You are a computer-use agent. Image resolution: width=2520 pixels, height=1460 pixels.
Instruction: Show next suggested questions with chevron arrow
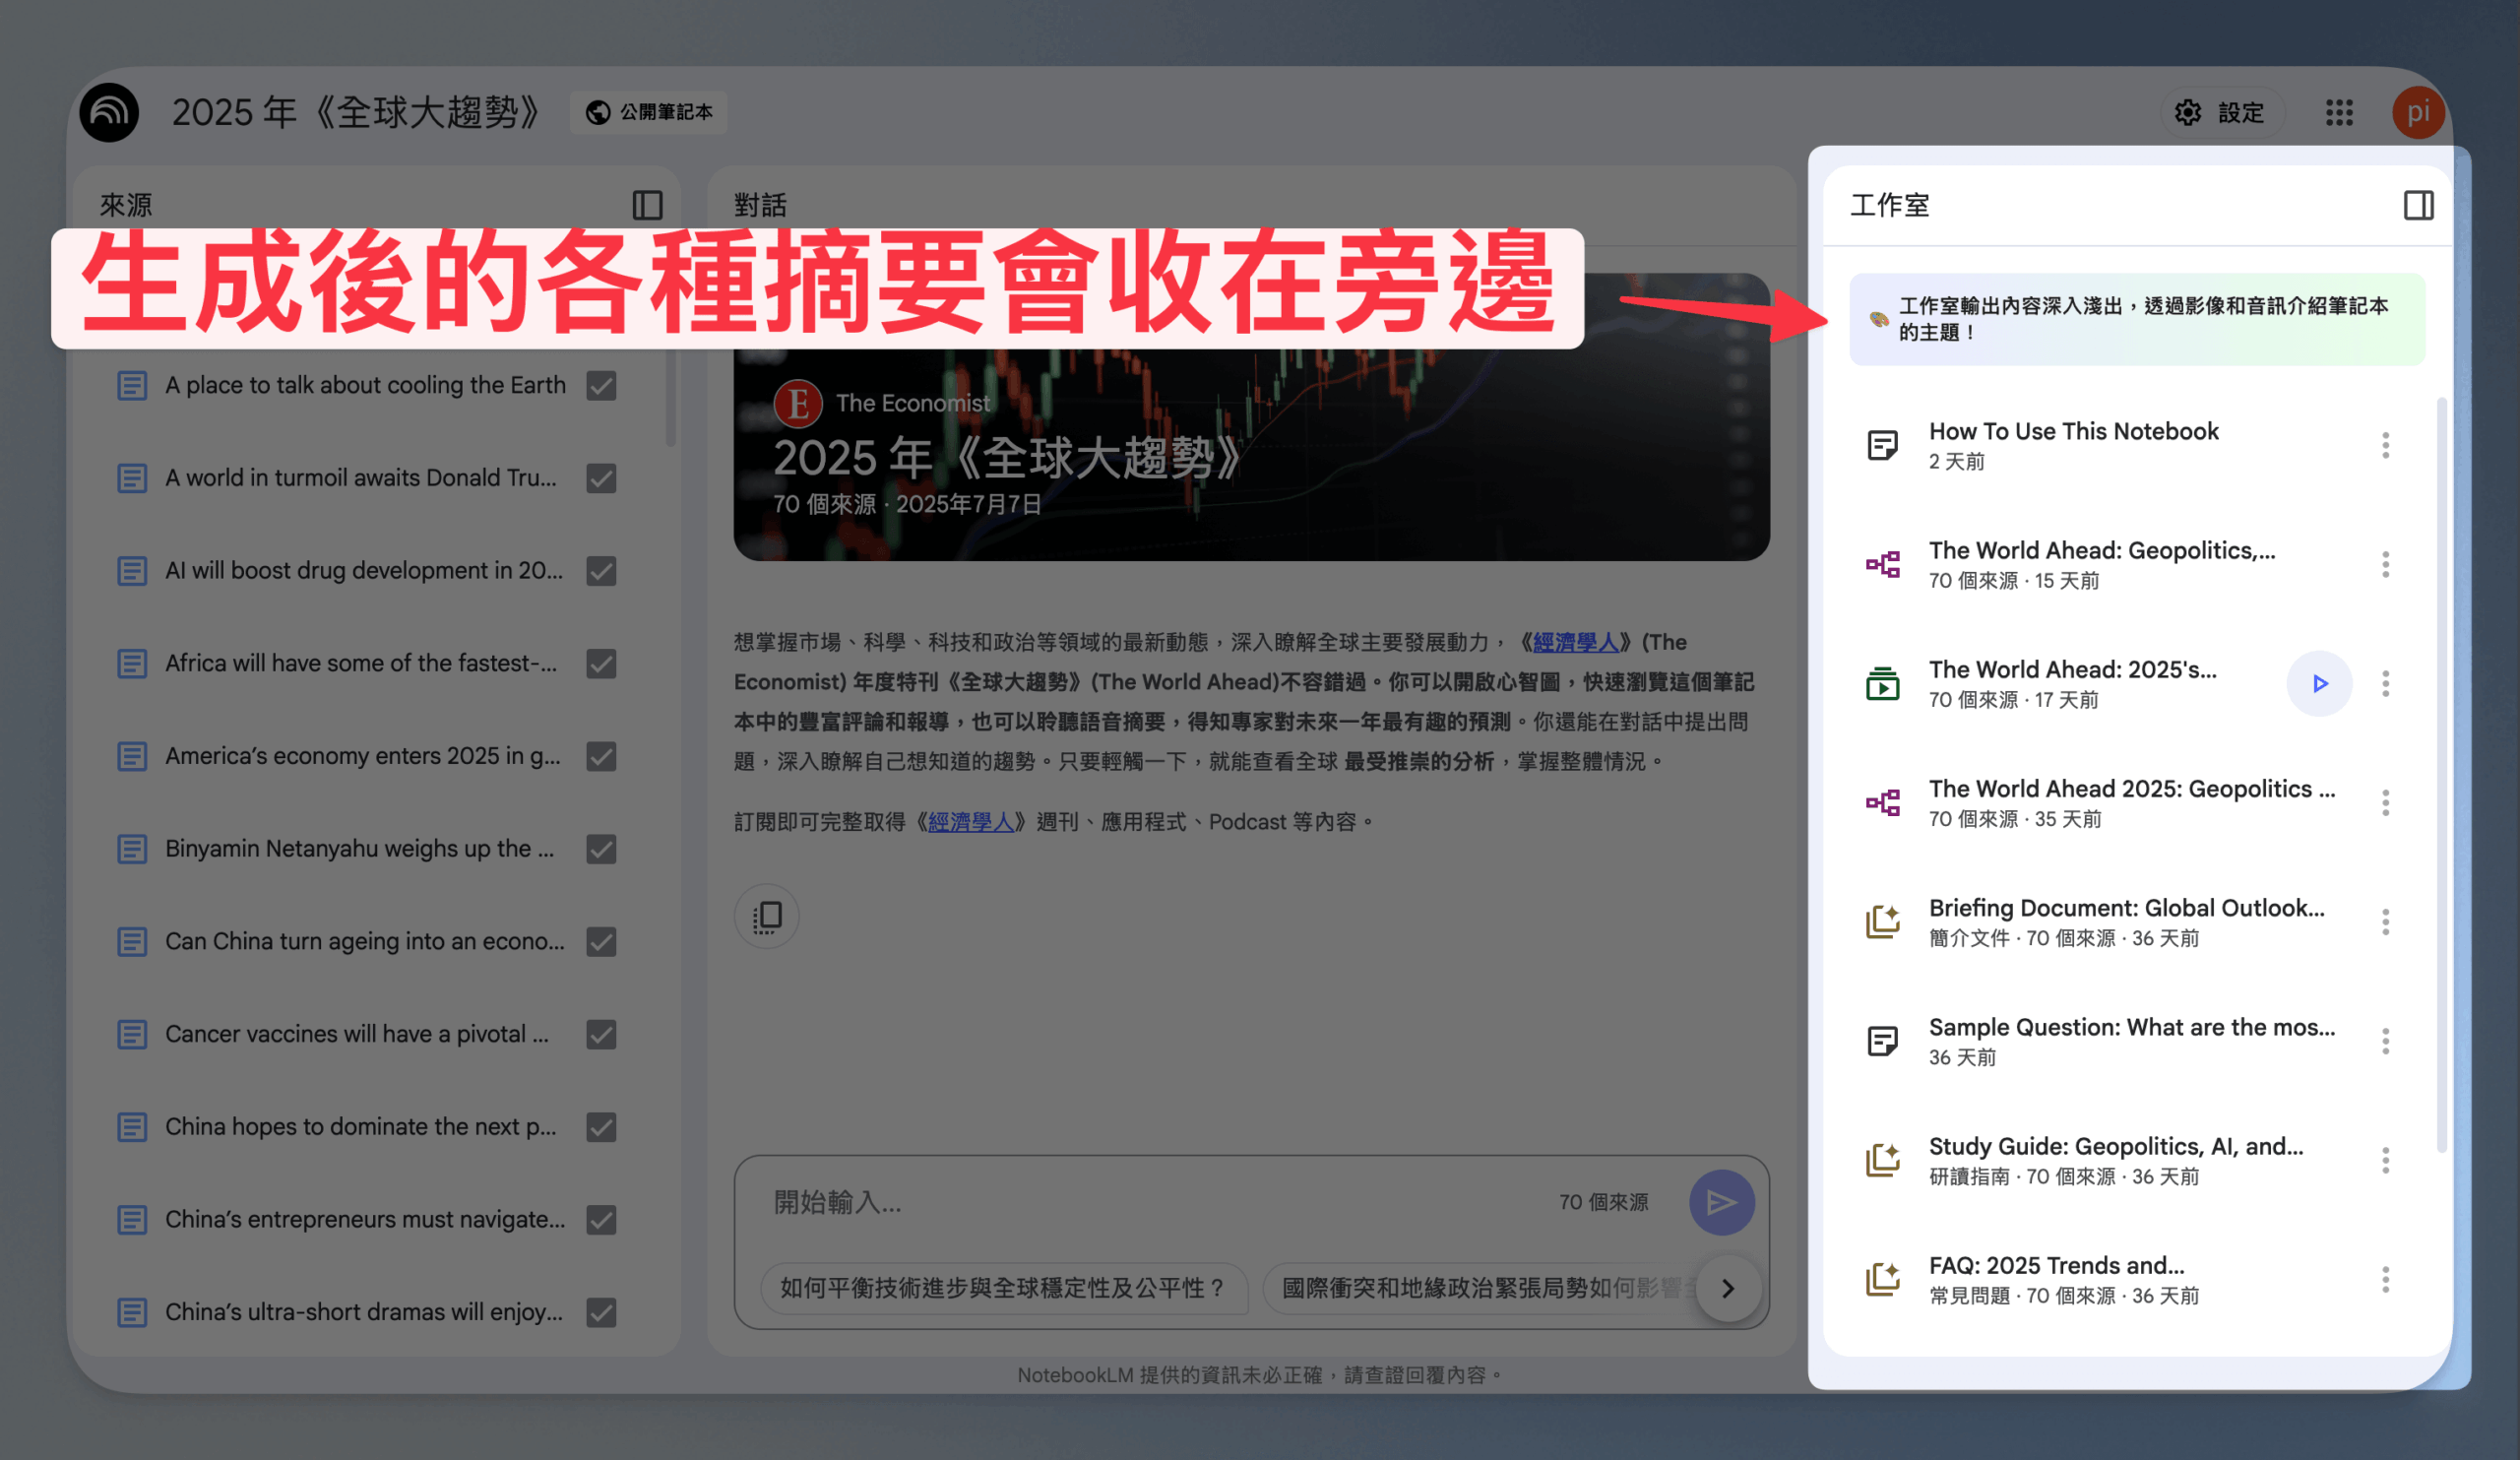1727,1289
